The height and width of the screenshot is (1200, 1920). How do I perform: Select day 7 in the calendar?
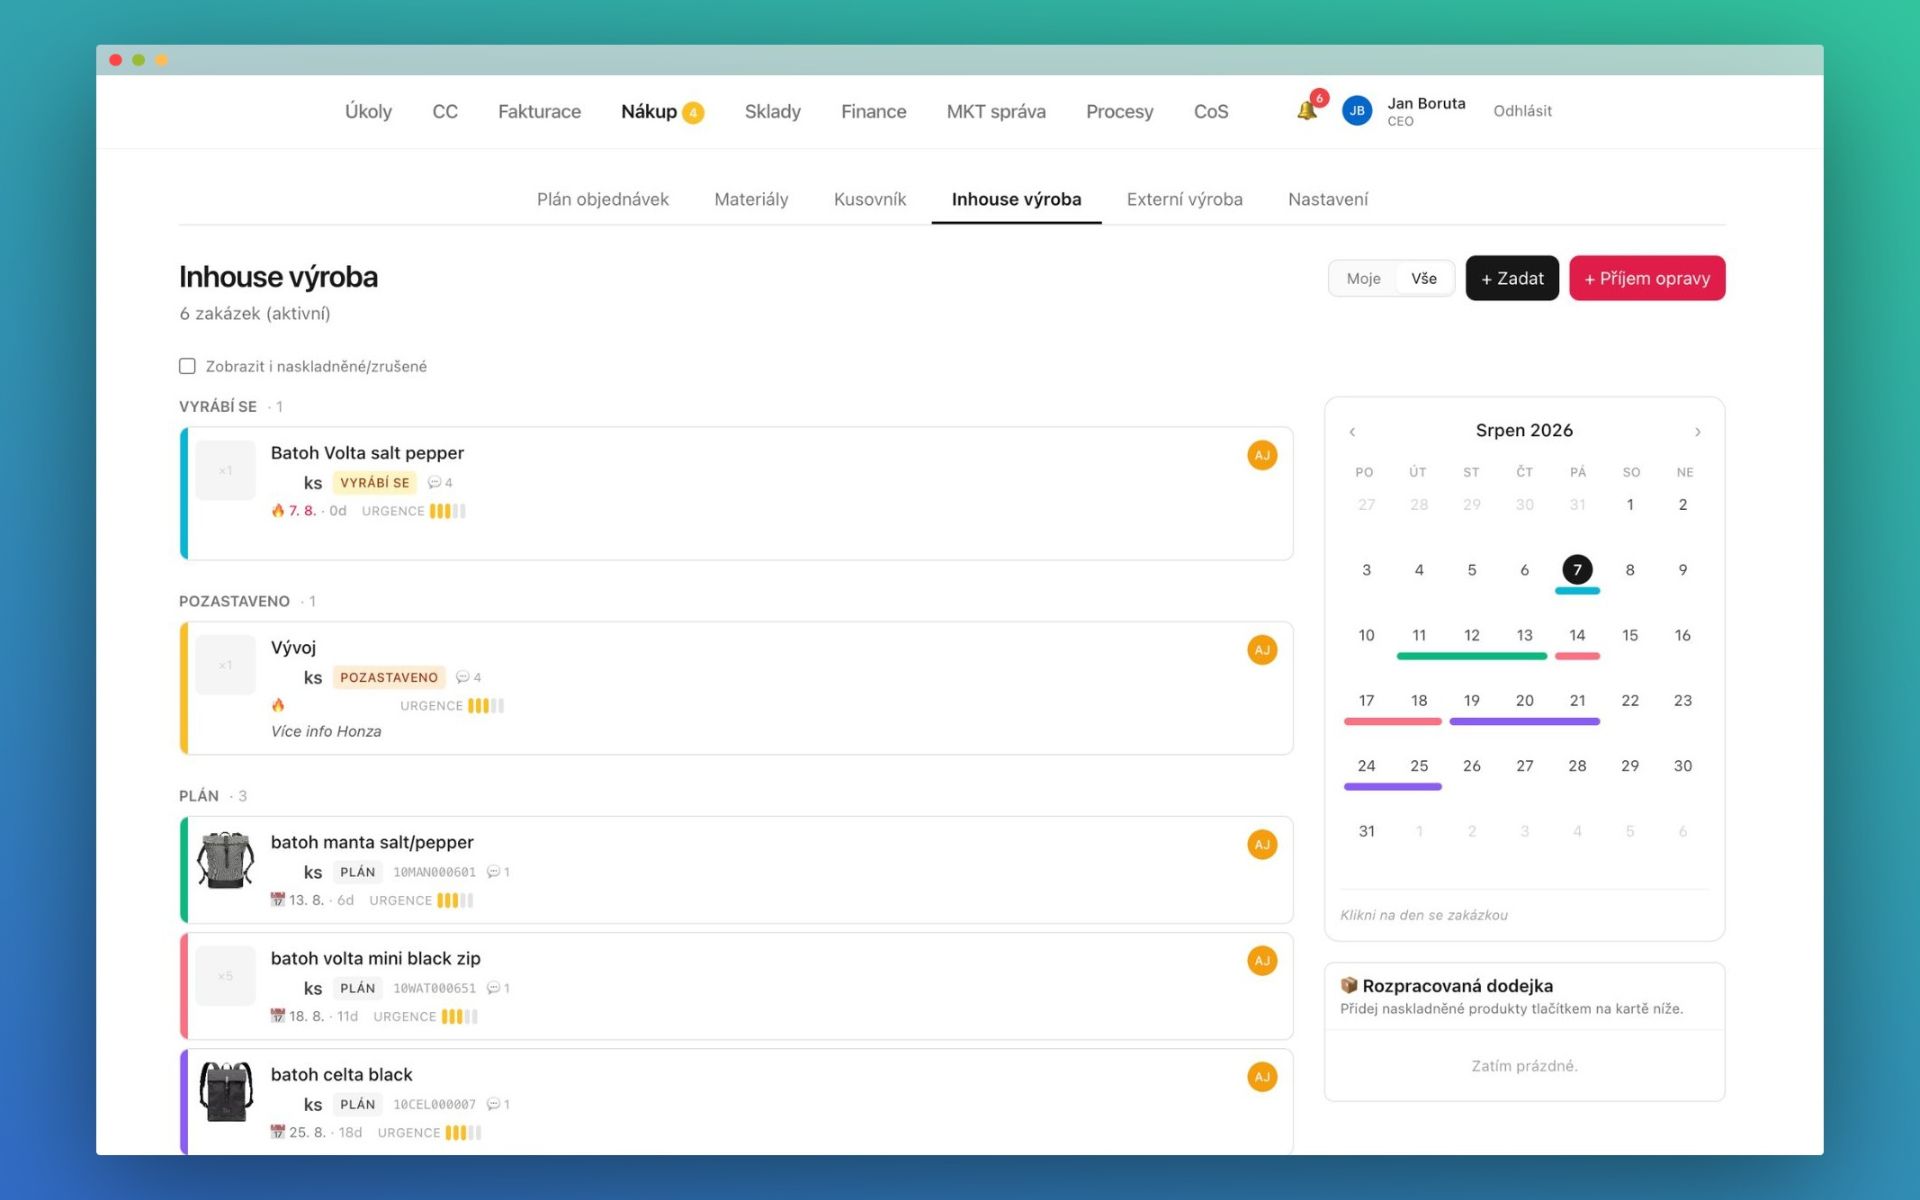coord(1577,570)
